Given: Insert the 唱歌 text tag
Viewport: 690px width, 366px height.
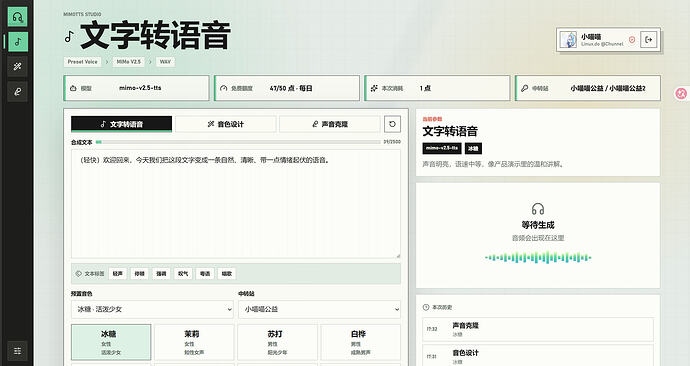Looking at the screenshot, I should 227,274.
